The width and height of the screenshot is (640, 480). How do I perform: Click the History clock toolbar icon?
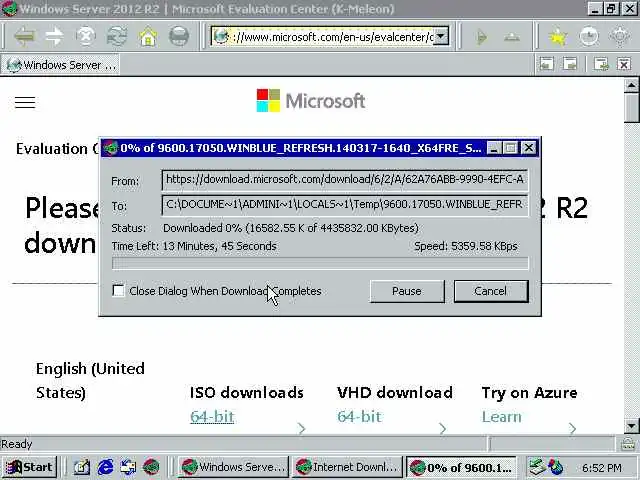point(589,37)
